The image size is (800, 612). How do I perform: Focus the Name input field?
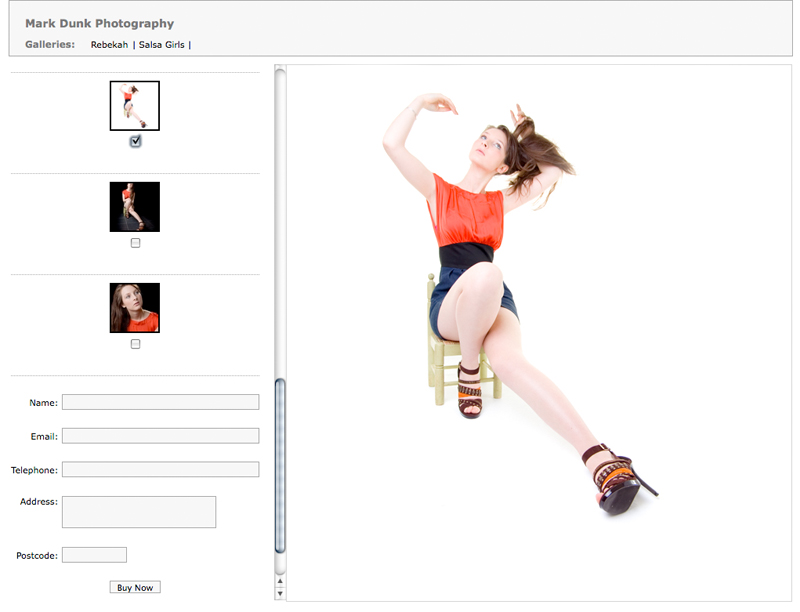(x=161, y=402)
